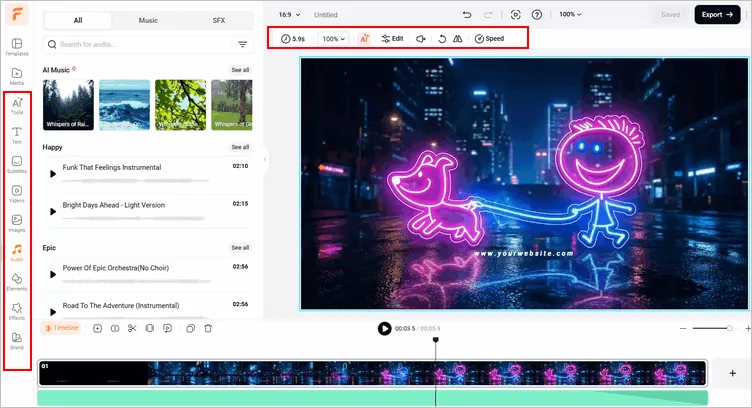Click See all for AI Music
Image resolution: width=752 pixels, height=408 pixels.
[x=240, y=70]
